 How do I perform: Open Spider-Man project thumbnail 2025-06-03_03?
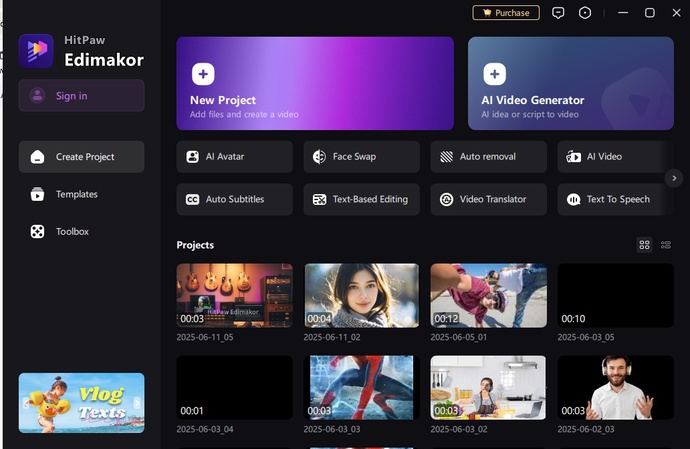coord(361,387)
